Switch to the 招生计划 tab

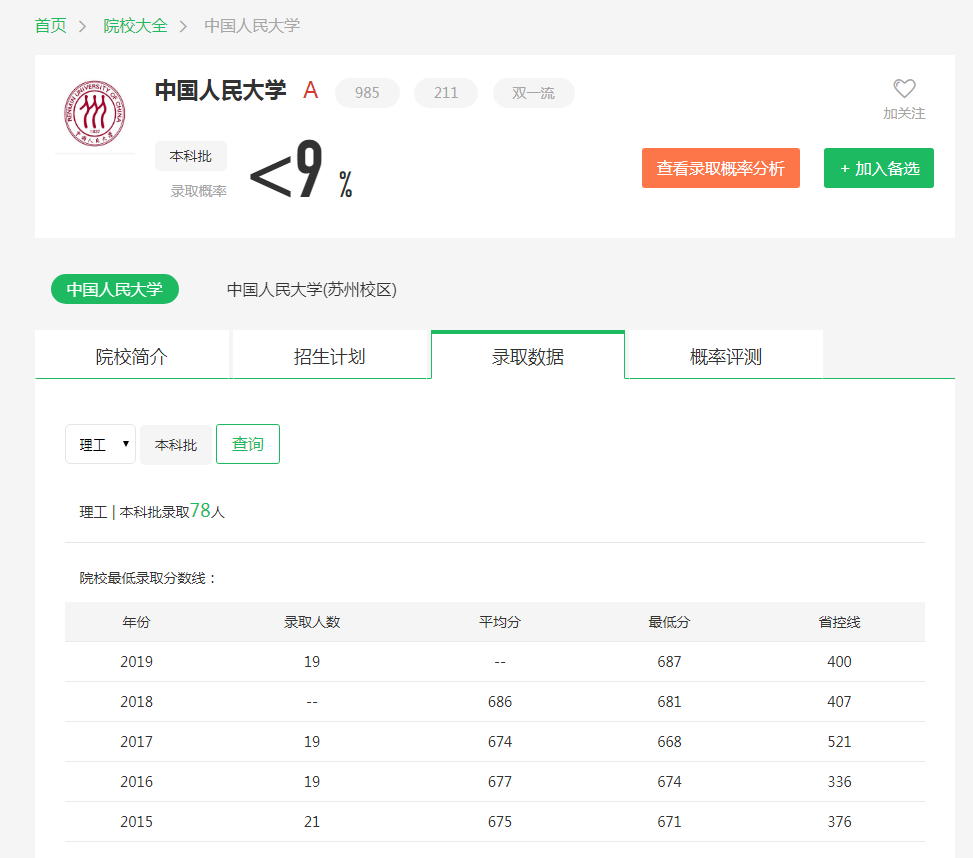point(330,354)
